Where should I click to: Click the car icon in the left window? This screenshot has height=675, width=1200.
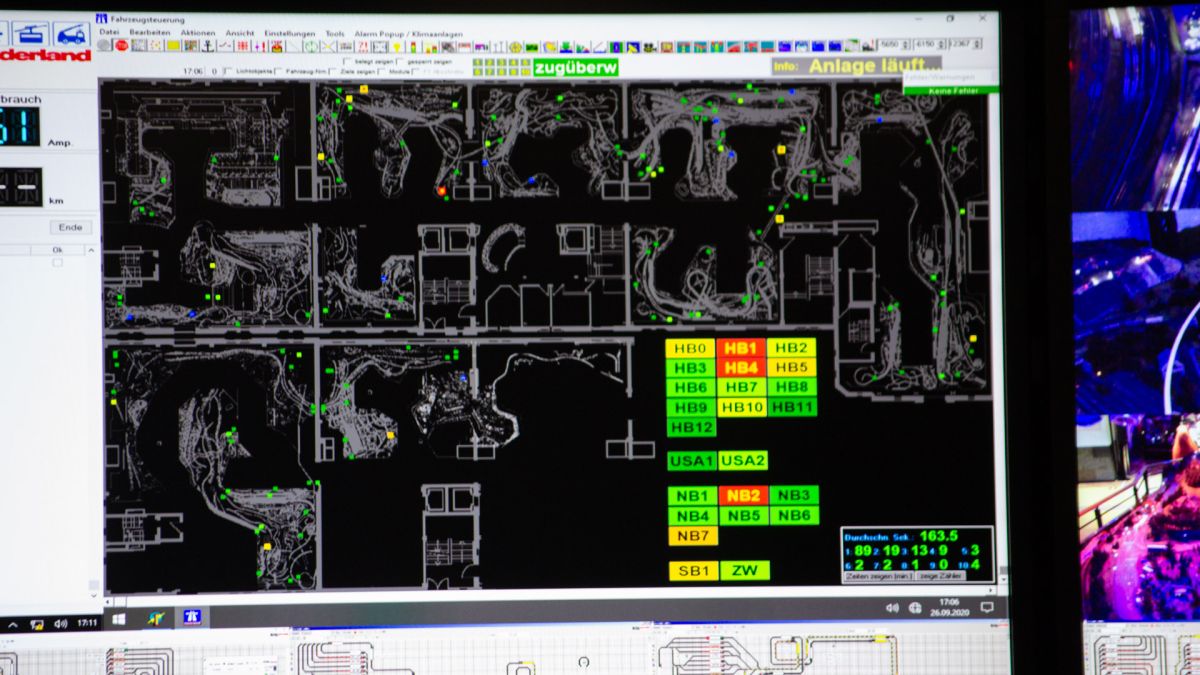71,34
